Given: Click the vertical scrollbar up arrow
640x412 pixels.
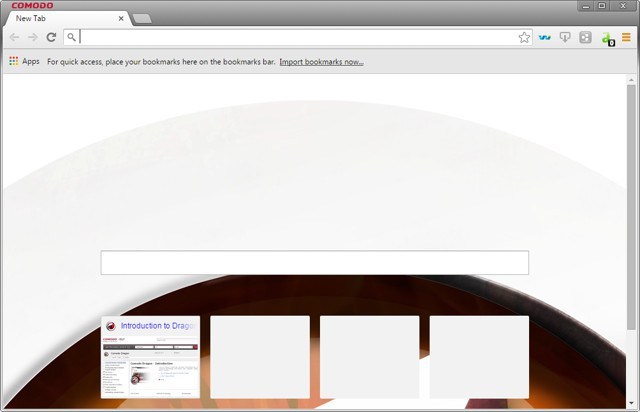Looking at the screenshot, I should coord(631,80).
